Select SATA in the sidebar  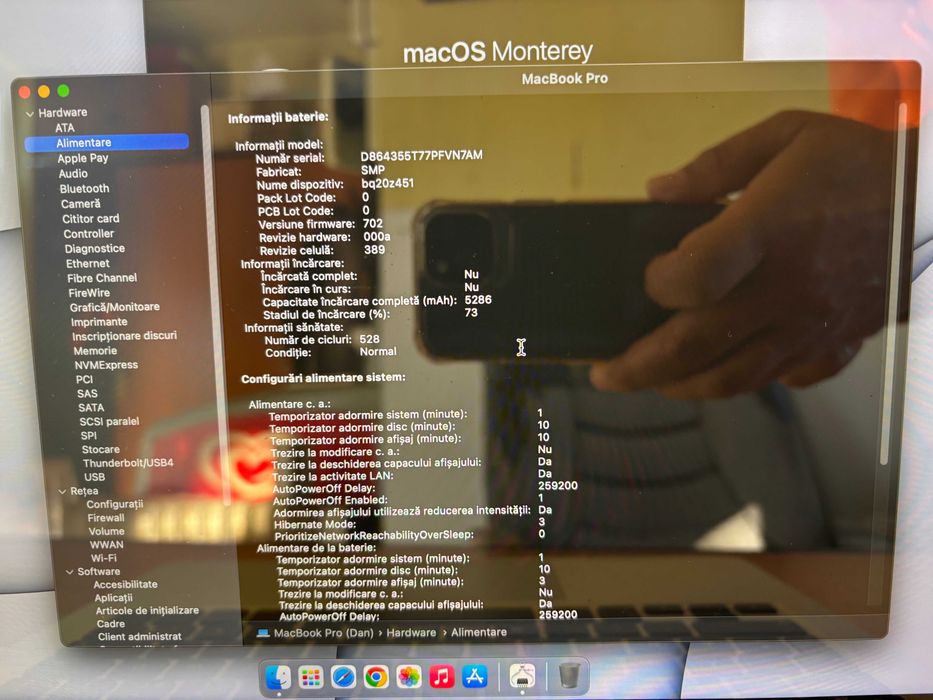pyautogui.click(x=91, y=408)
